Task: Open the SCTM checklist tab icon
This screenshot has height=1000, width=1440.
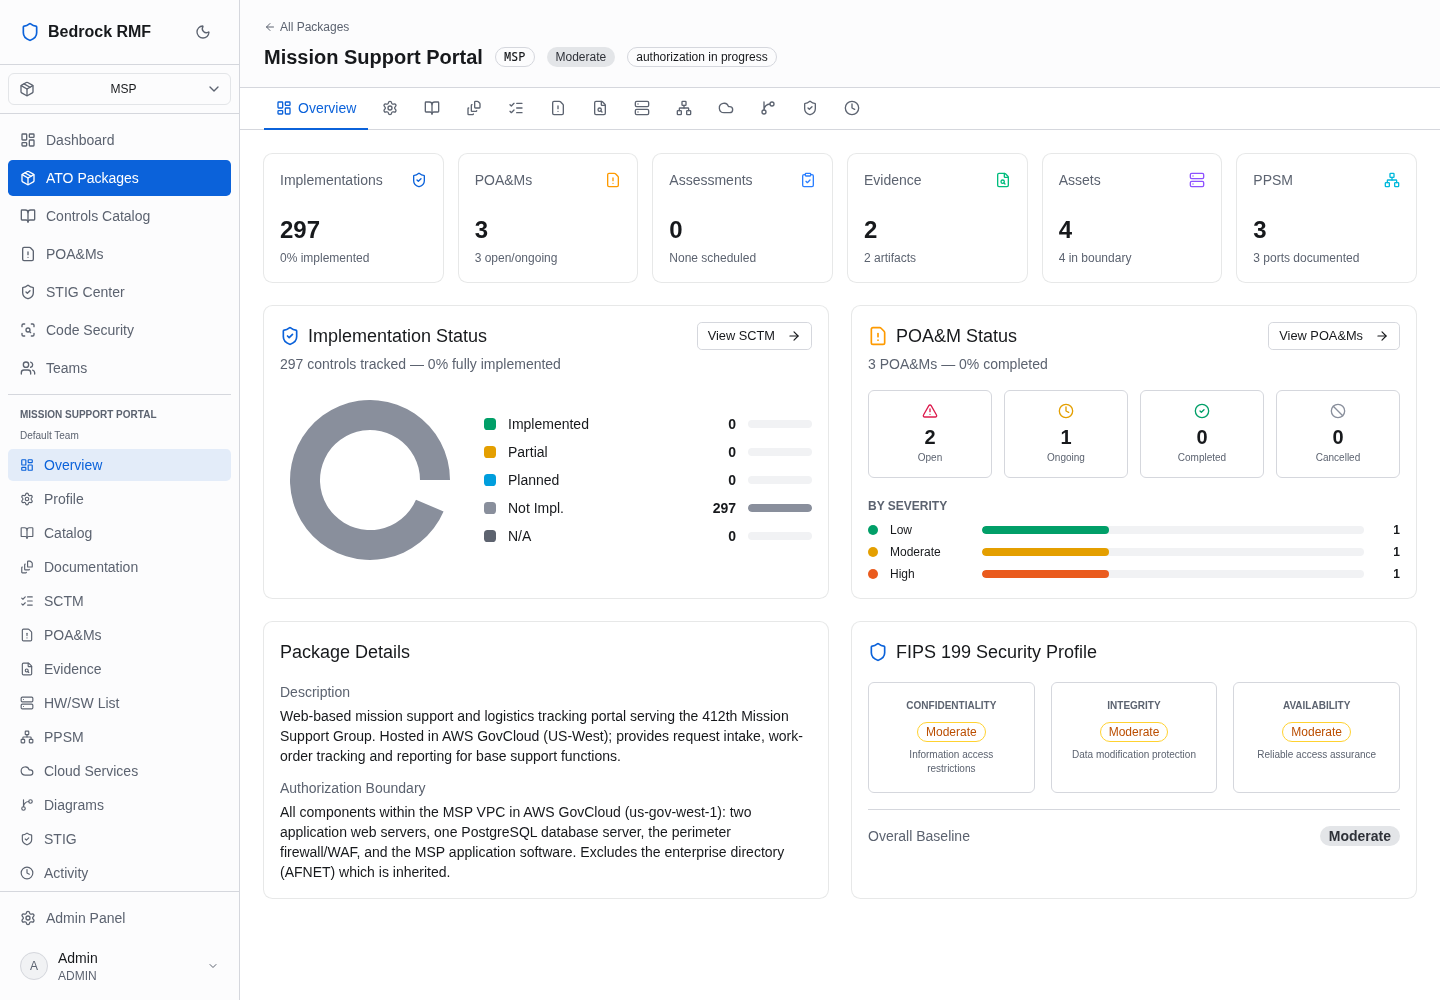Action: pos(516,108)
